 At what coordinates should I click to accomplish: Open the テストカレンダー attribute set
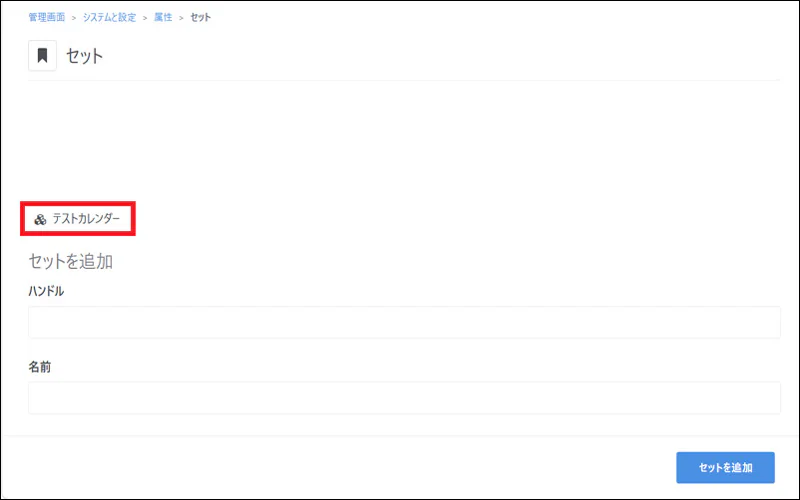coord(78,219)
